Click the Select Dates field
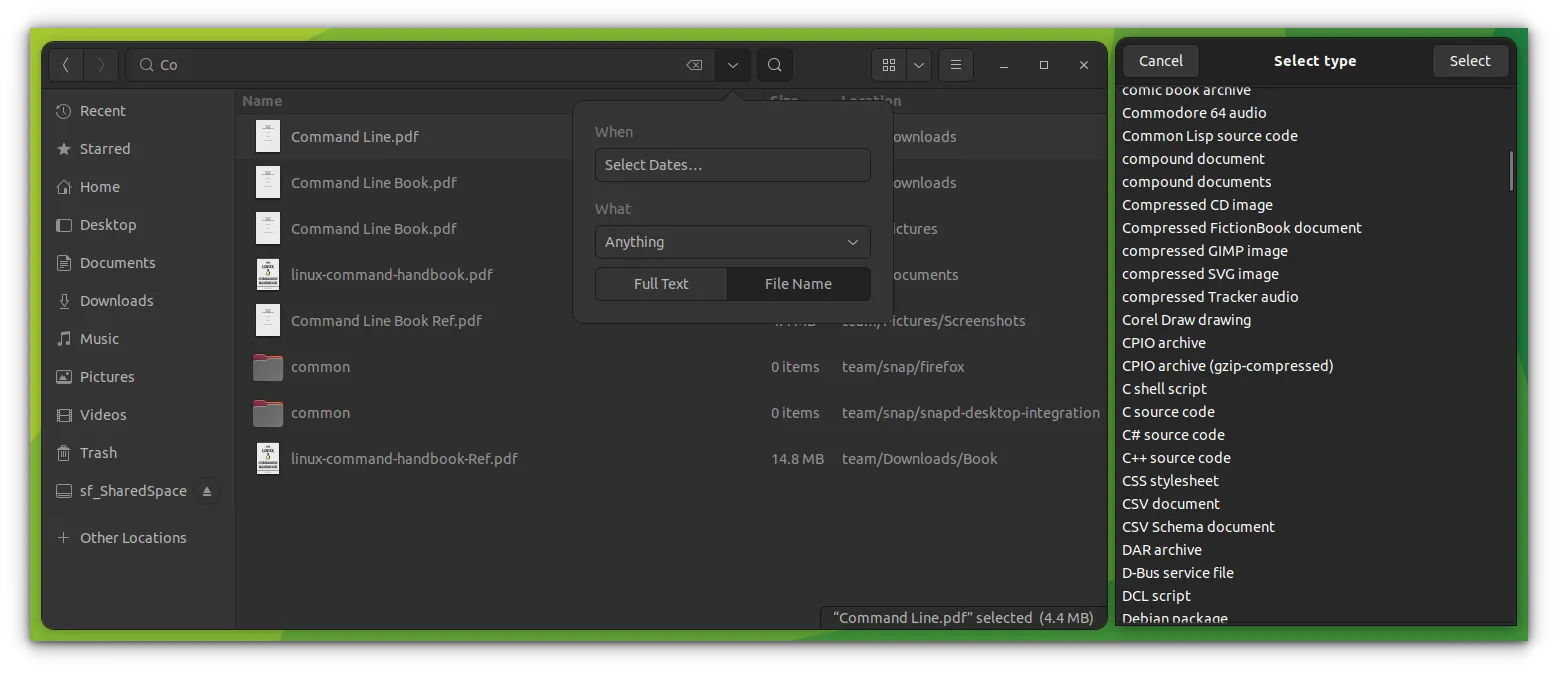This screenshot has width=1558, height=673. 732,165
